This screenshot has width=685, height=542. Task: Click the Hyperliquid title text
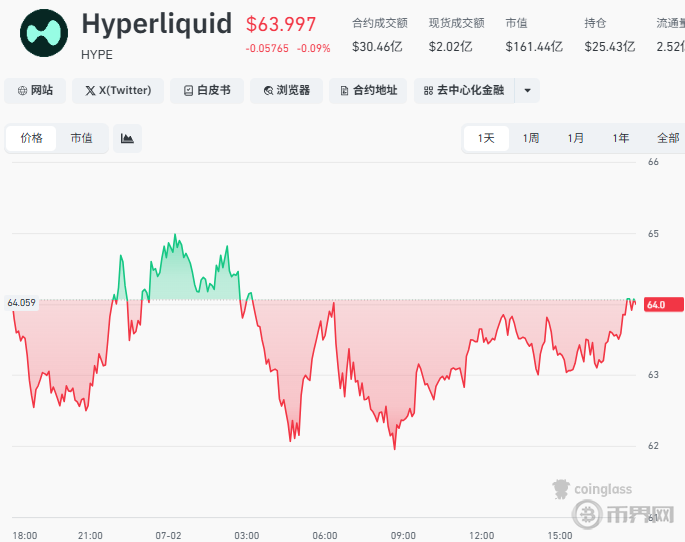point(157,24)
